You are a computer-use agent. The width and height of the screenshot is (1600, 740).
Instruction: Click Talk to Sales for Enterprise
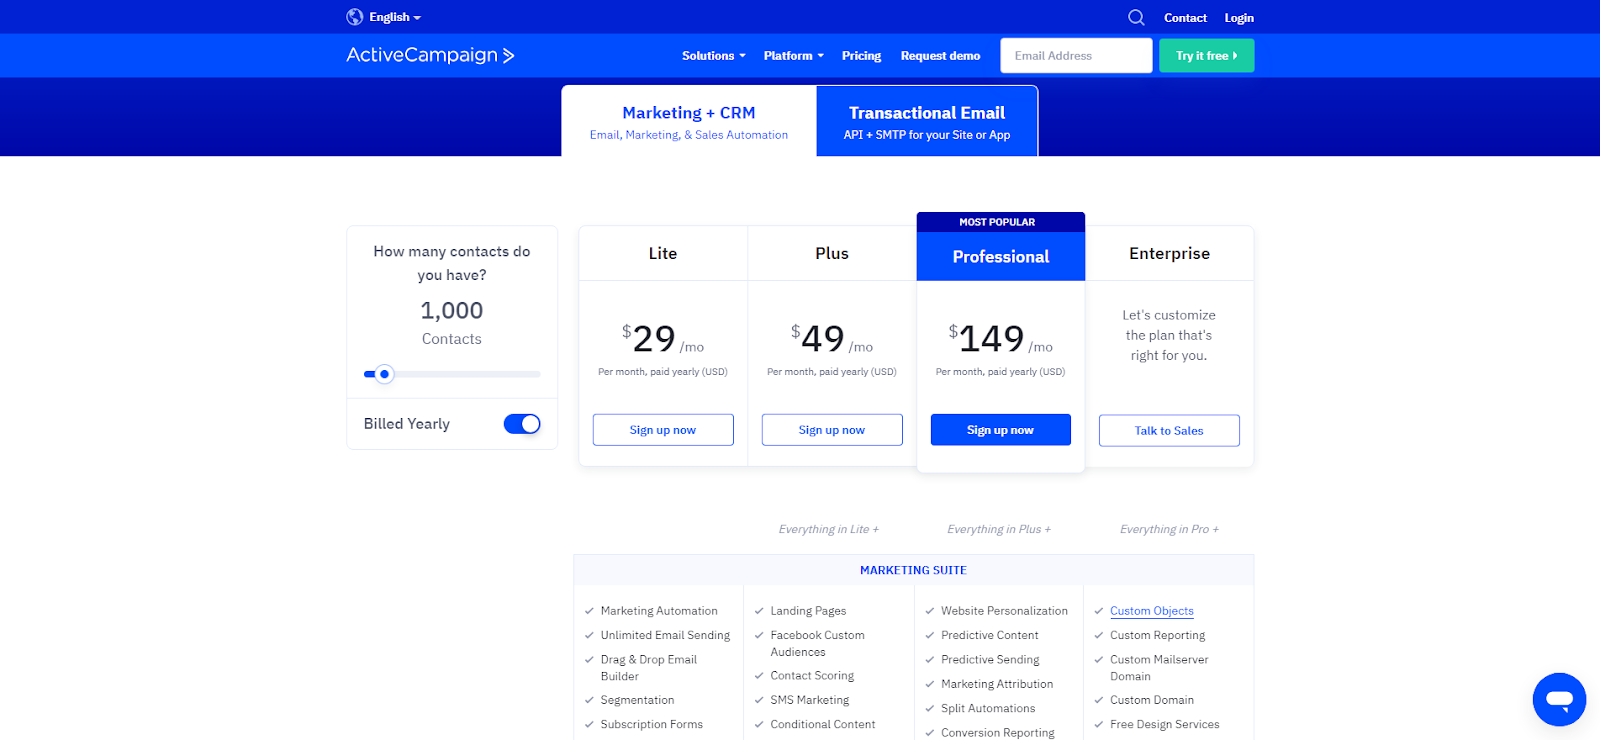[1169, 431]
